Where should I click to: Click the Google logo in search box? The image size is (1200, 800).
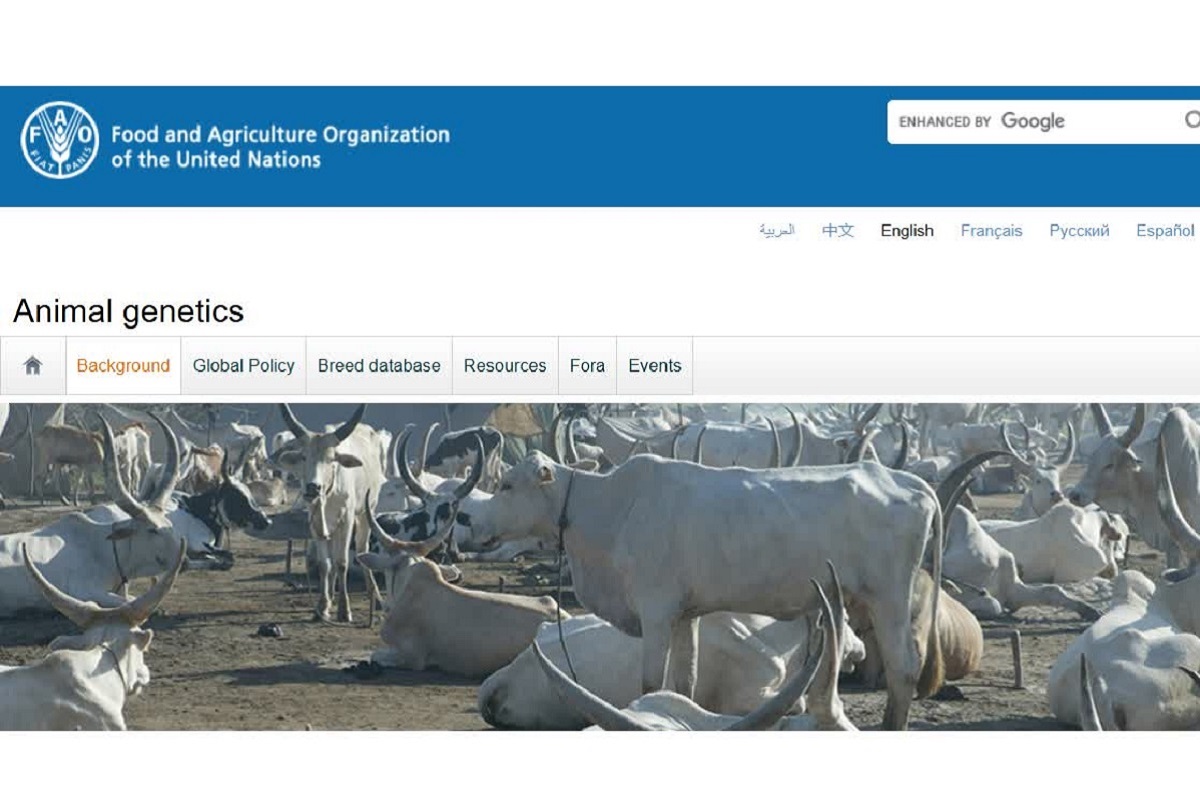coord(1033,121)
